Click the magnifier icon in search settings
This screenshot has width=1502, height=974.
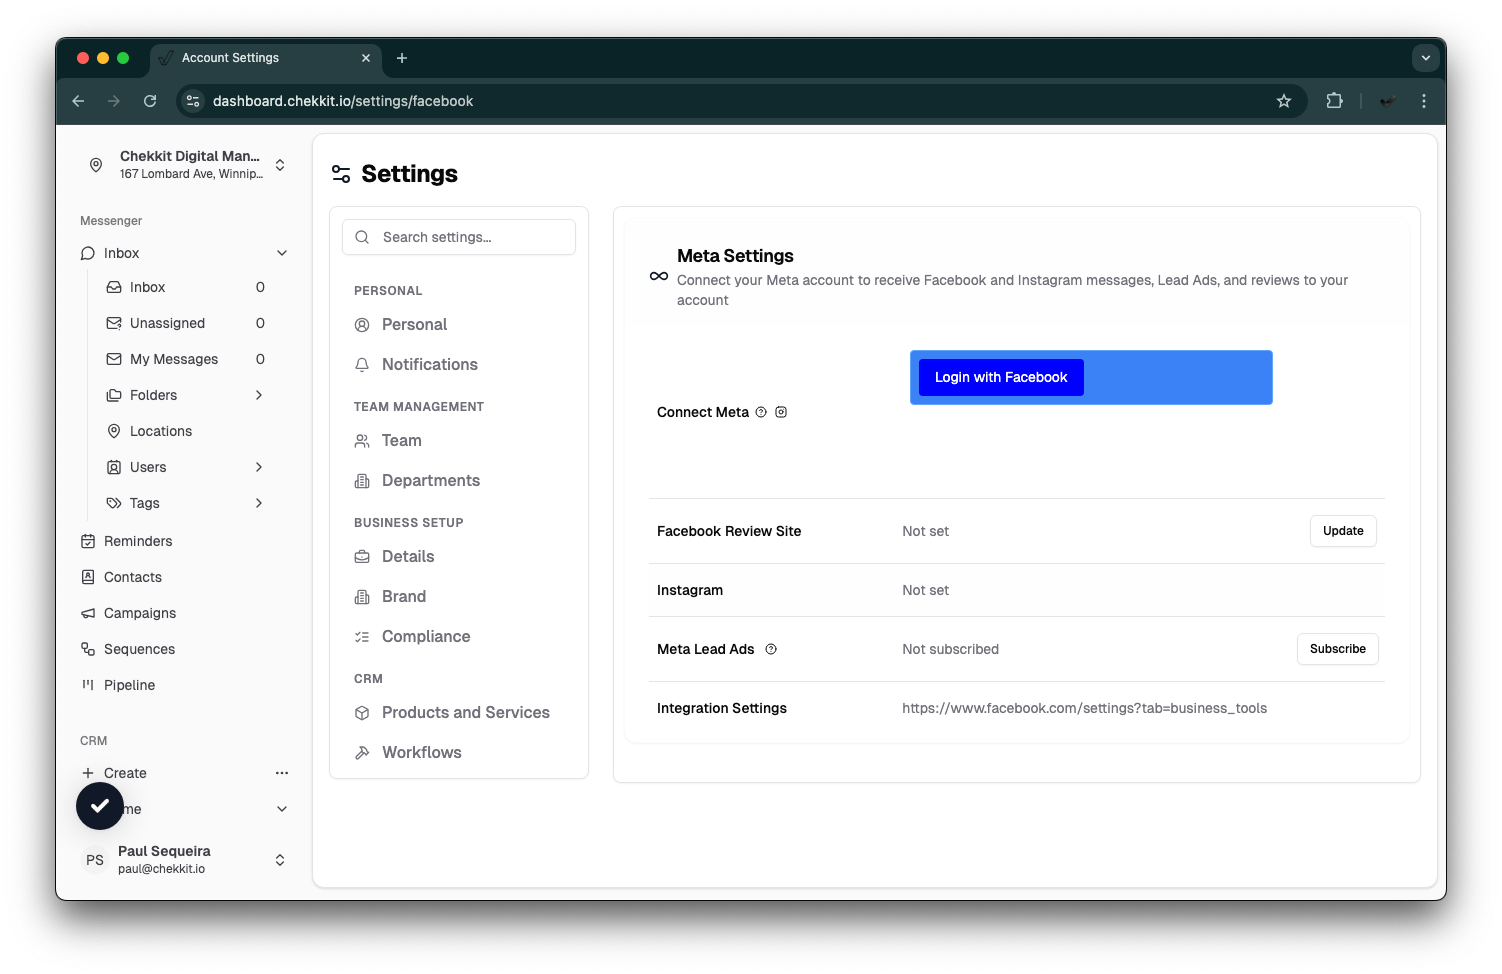tap(362, 237)
